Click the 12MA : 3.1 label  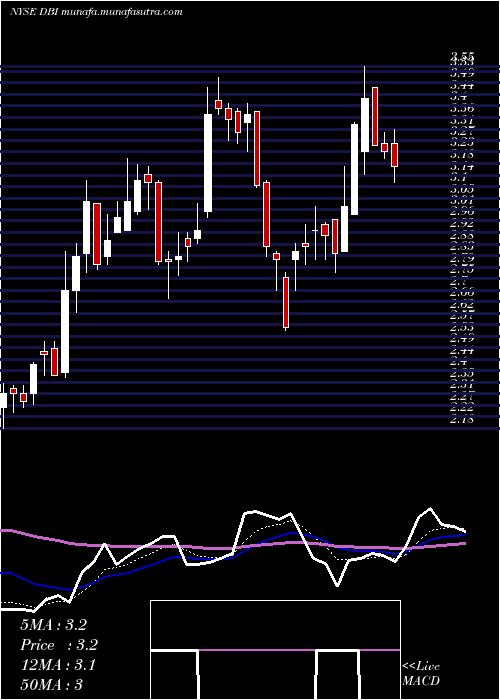[x=58, y=665]
